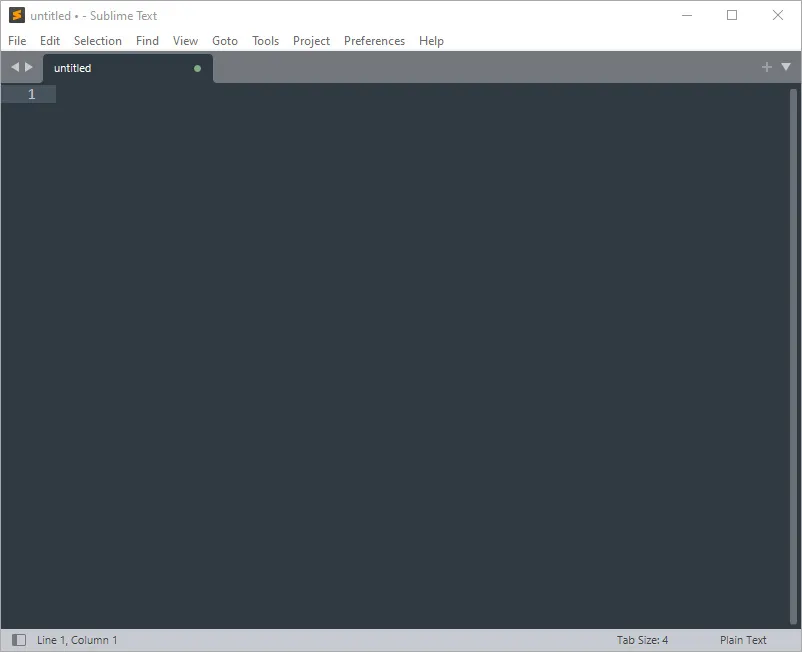
Task: Select the untitled tab
Action: click(x=128, y=68)
